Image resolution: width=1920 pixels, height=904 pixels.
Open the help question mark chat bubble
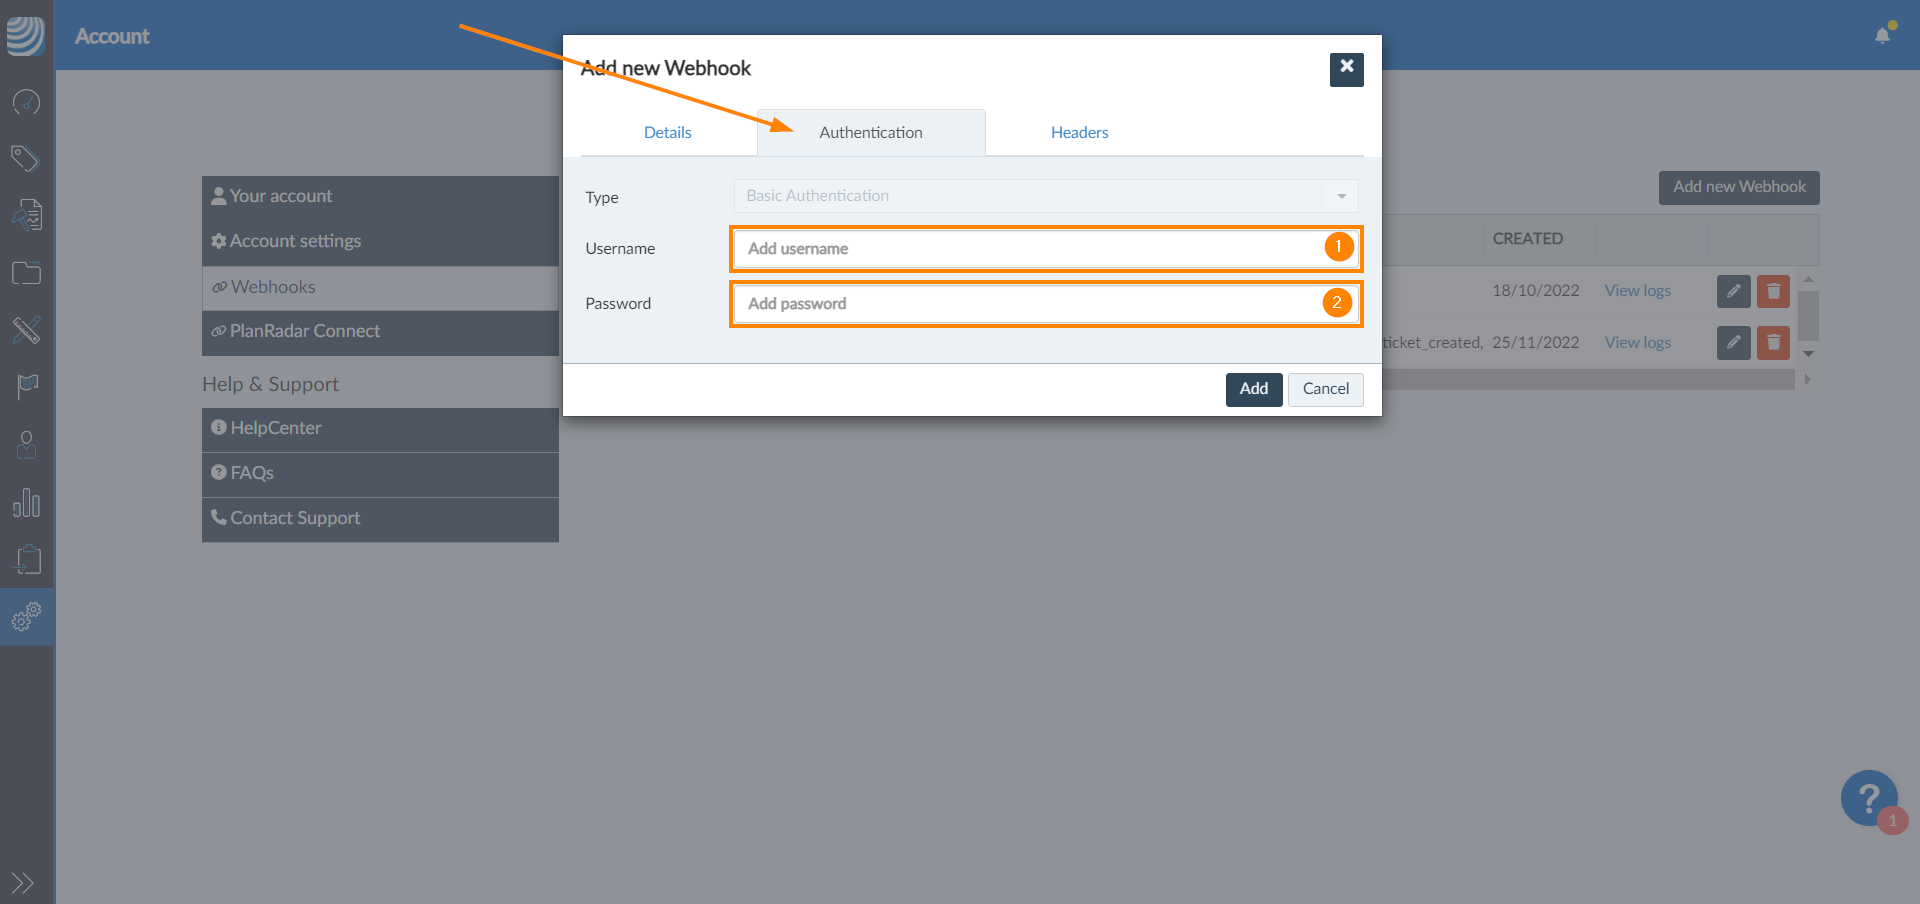[1868, 798]
